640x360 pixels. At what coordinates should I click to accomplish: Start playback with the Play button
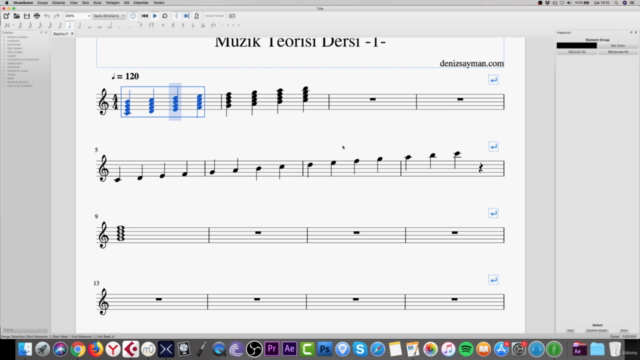click(155, 16)
